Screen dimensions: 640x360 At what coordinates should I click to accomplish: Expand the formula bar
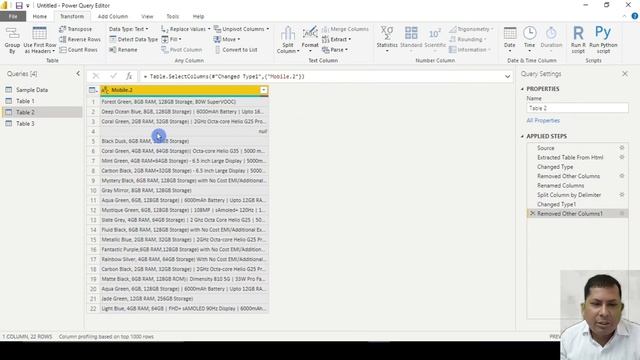(x=507, y=76)
